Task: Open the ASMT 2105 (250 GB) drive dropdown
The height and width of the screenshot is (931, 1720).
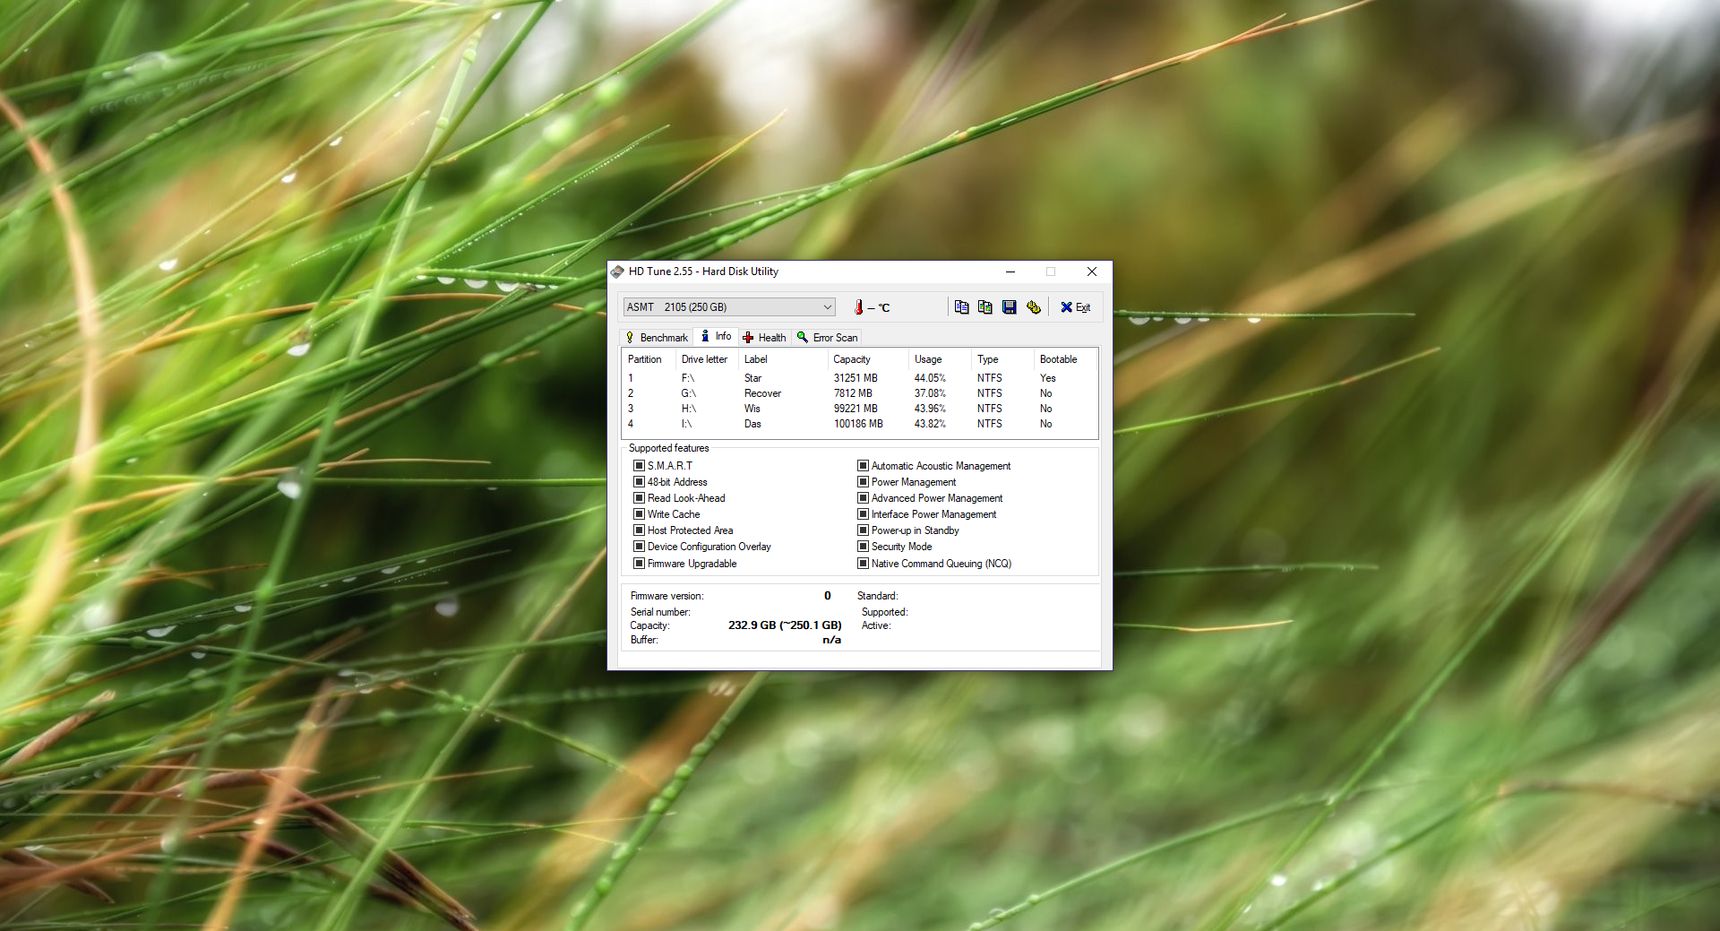Action: pyautogui.click(x=729, y=307)
